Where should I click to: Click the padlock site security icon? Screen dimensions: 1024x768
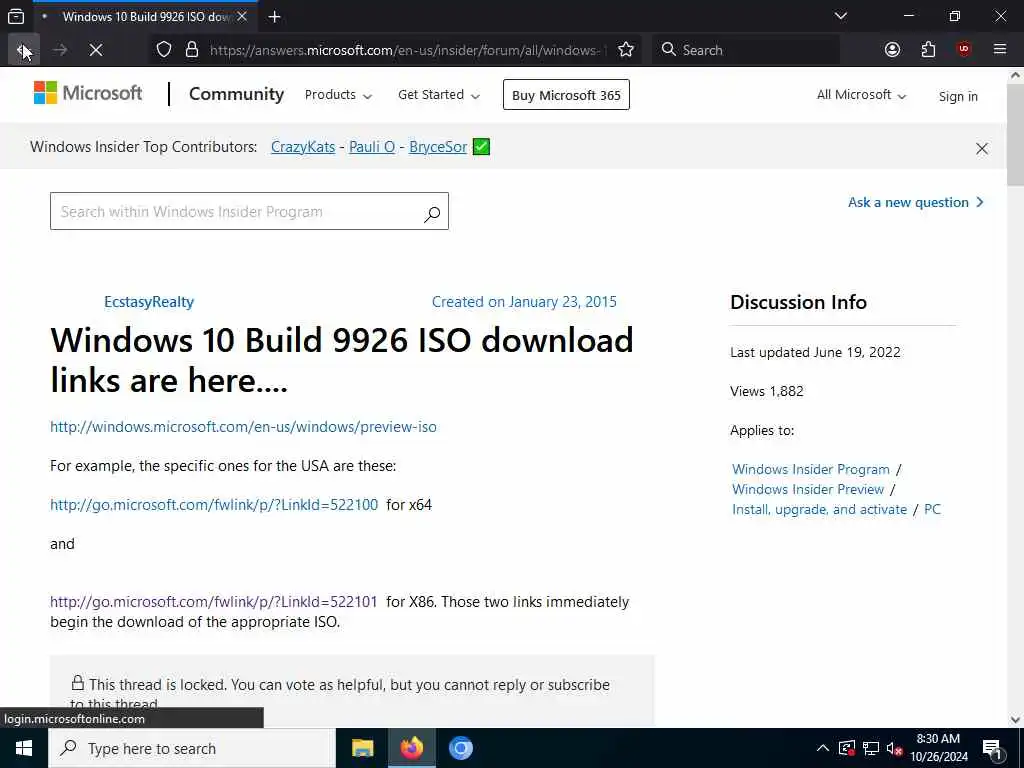(x=192, y=50)
